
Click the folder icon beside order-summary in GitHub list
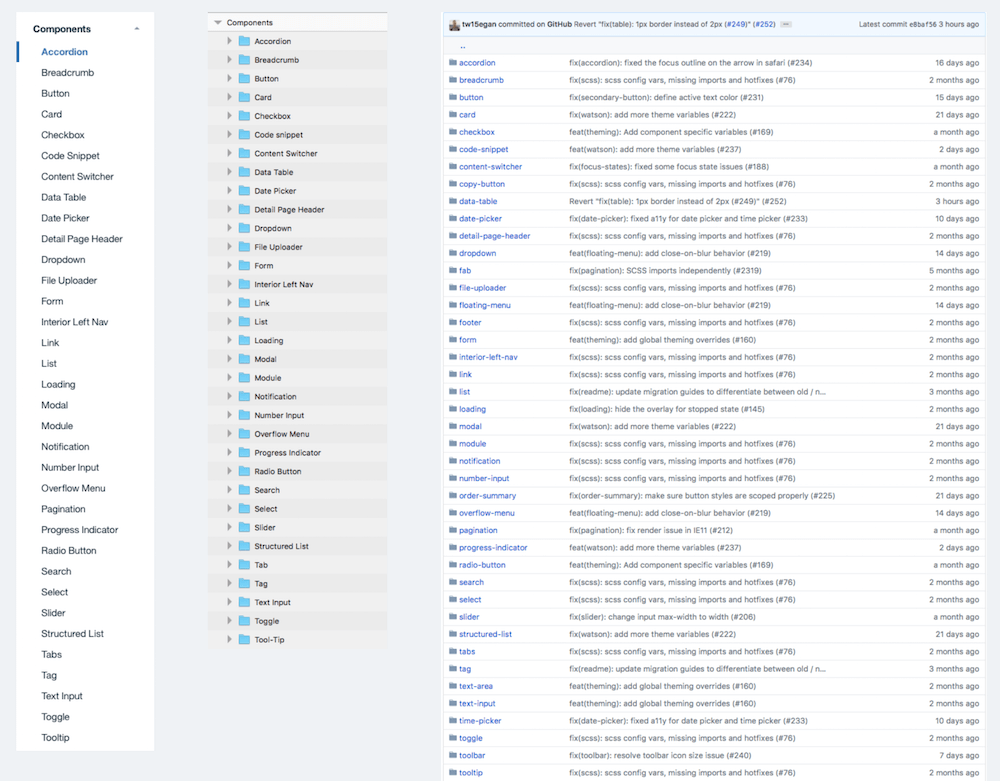(453, 495)
